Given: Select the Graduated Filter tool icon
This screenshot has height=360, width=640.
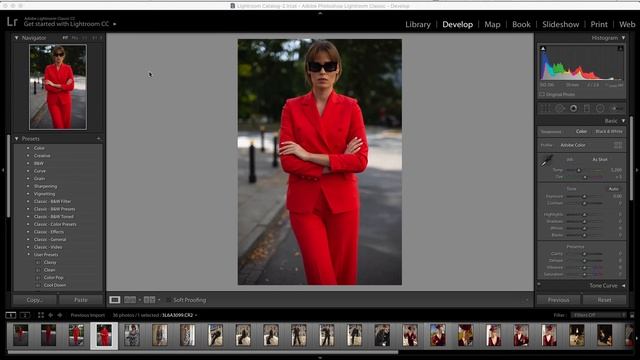Looking at the screenshot, I should (587, 108).
